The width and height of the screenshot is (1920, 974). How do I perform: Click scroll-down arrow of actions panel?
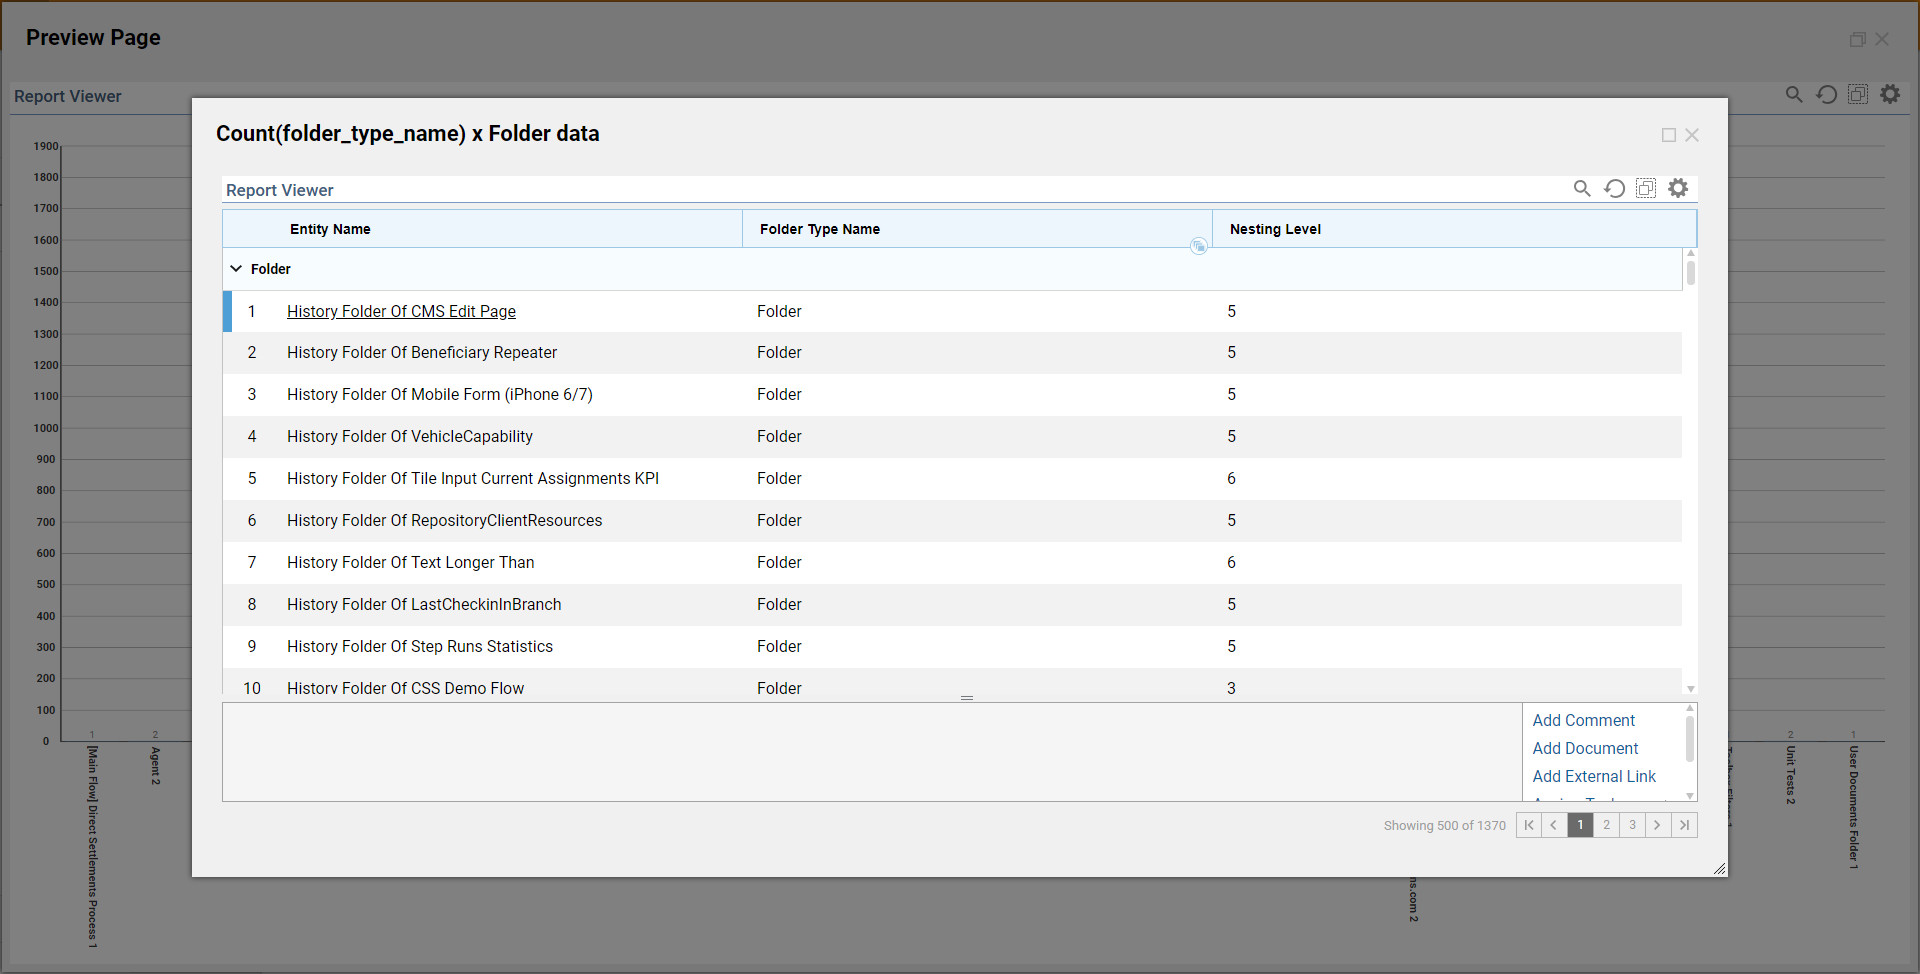coord(1690,796)
